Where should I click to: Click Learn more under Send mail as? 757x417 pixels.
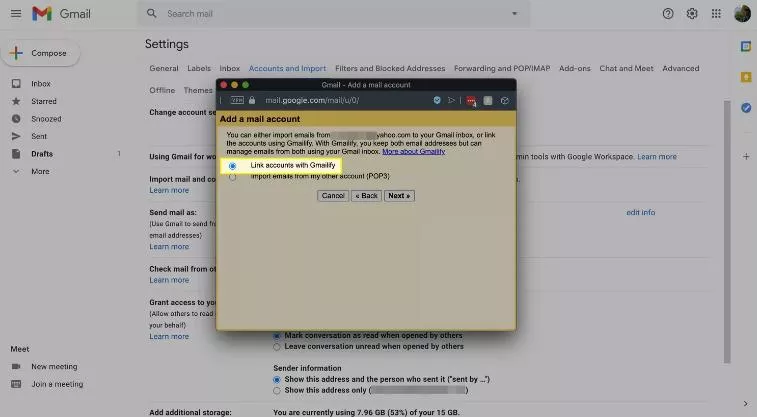pos(169,247)
